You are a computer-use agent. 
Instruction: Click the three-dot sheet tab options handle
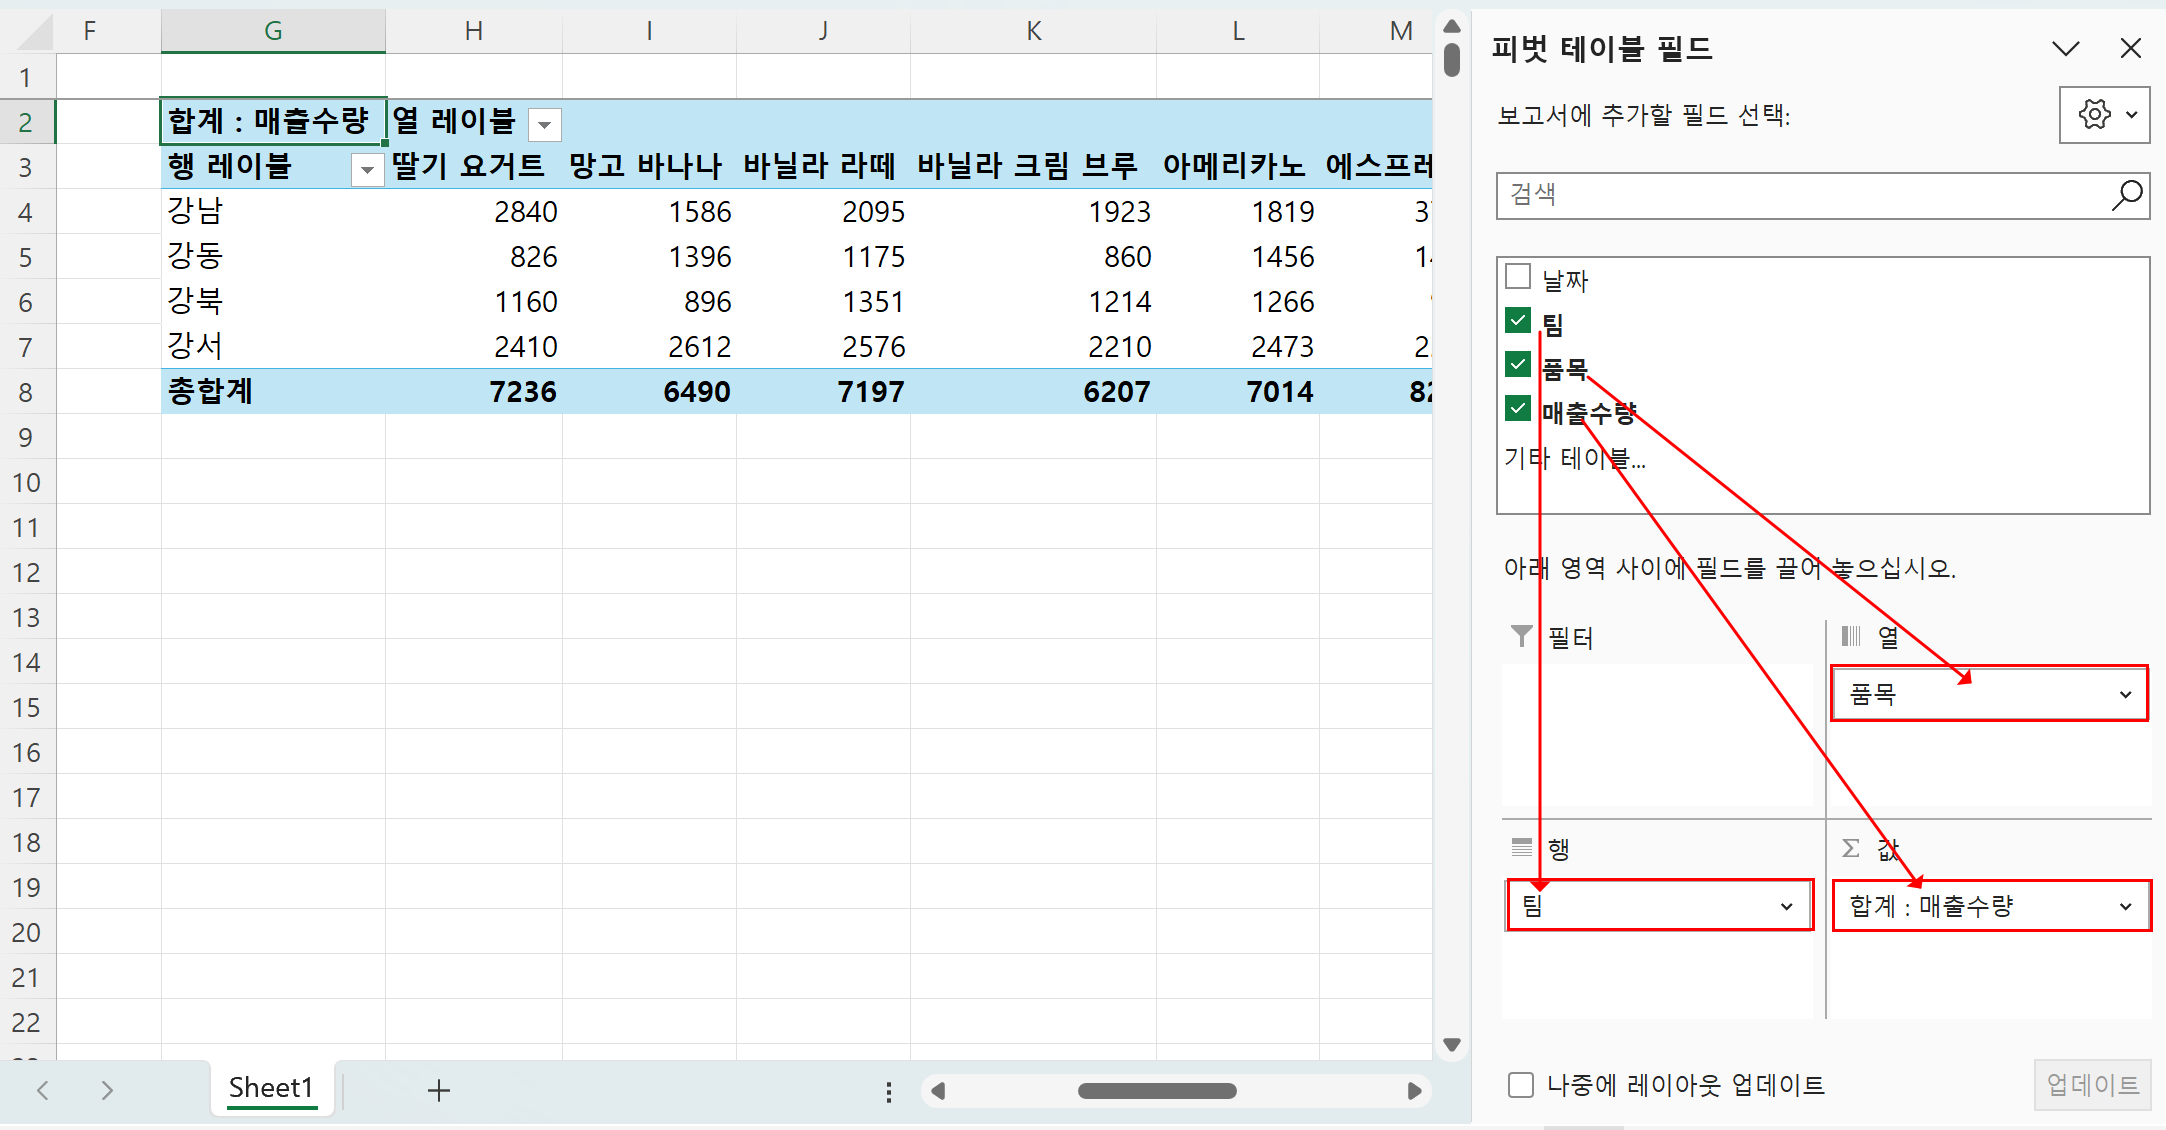pos(888,1091)
